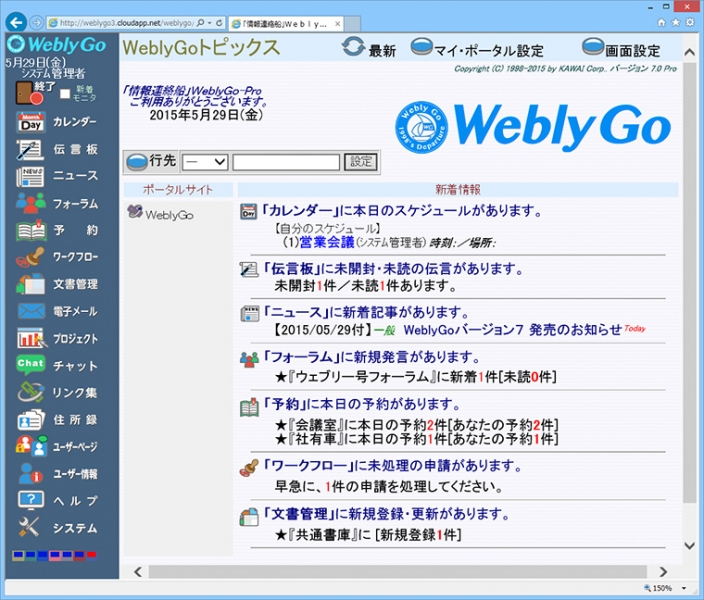Click the browser address bar URL
The height and width of the screenshot is (600, 704).
pos(126,23)
